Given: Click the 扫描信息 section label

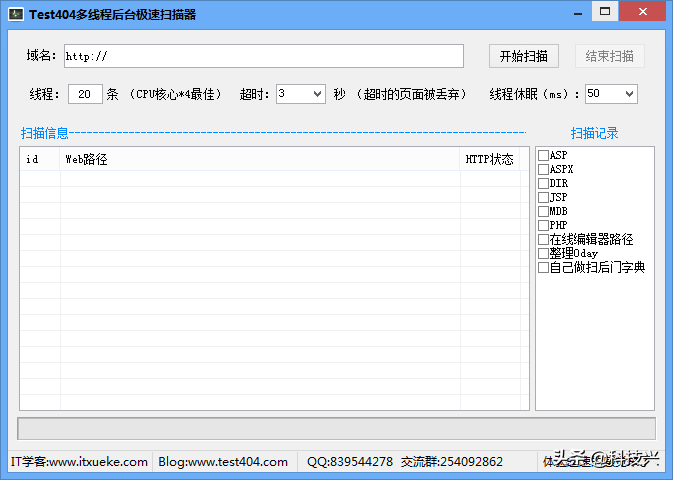Looking at the screenshot, I should tap(45, 133).
